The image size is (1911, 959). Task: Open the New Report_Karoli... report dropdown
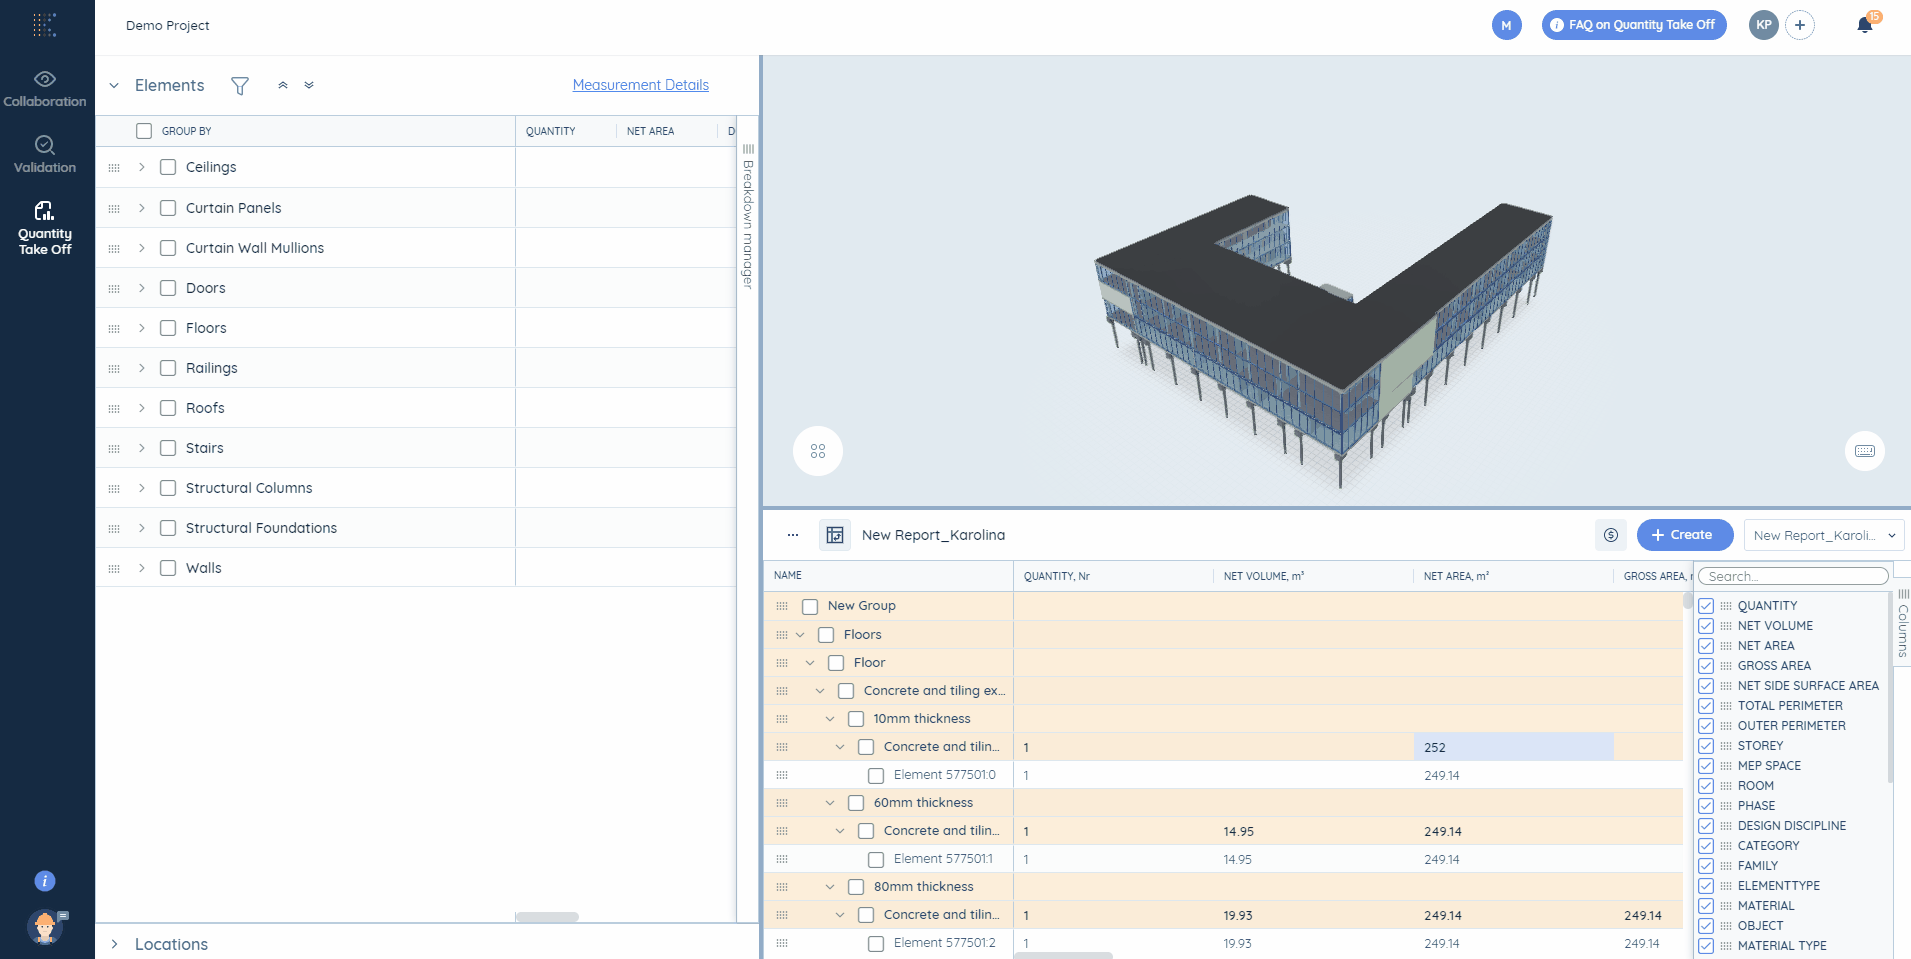pos(1824,535)
